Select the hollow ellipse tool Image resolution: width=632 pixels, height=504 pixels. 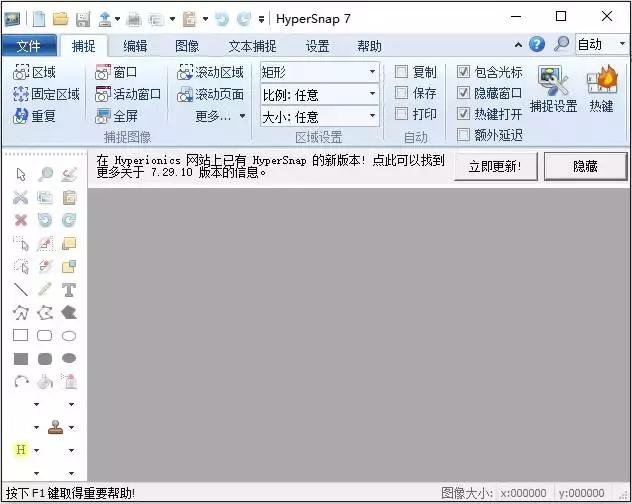tap(69, 335)
